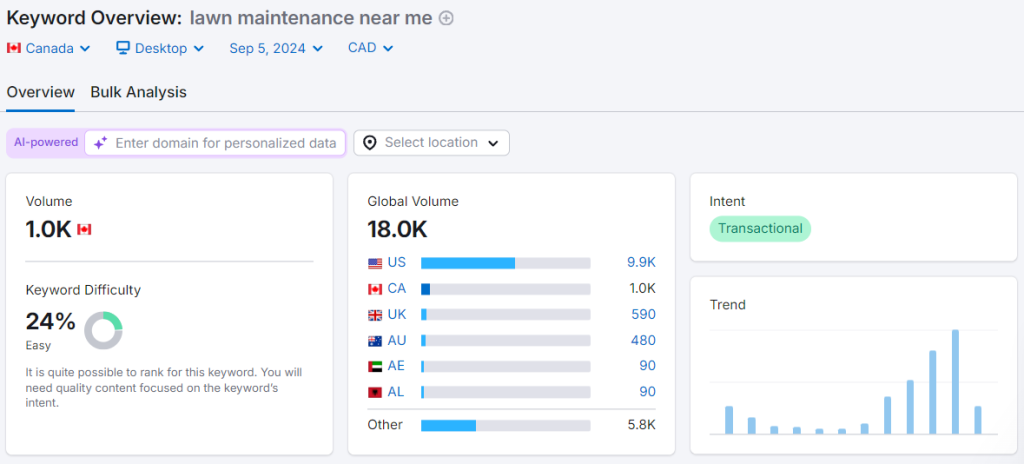Viewport: 1024px width, 464px height.
Task: Click the Other volume bar
Action: 505,425
